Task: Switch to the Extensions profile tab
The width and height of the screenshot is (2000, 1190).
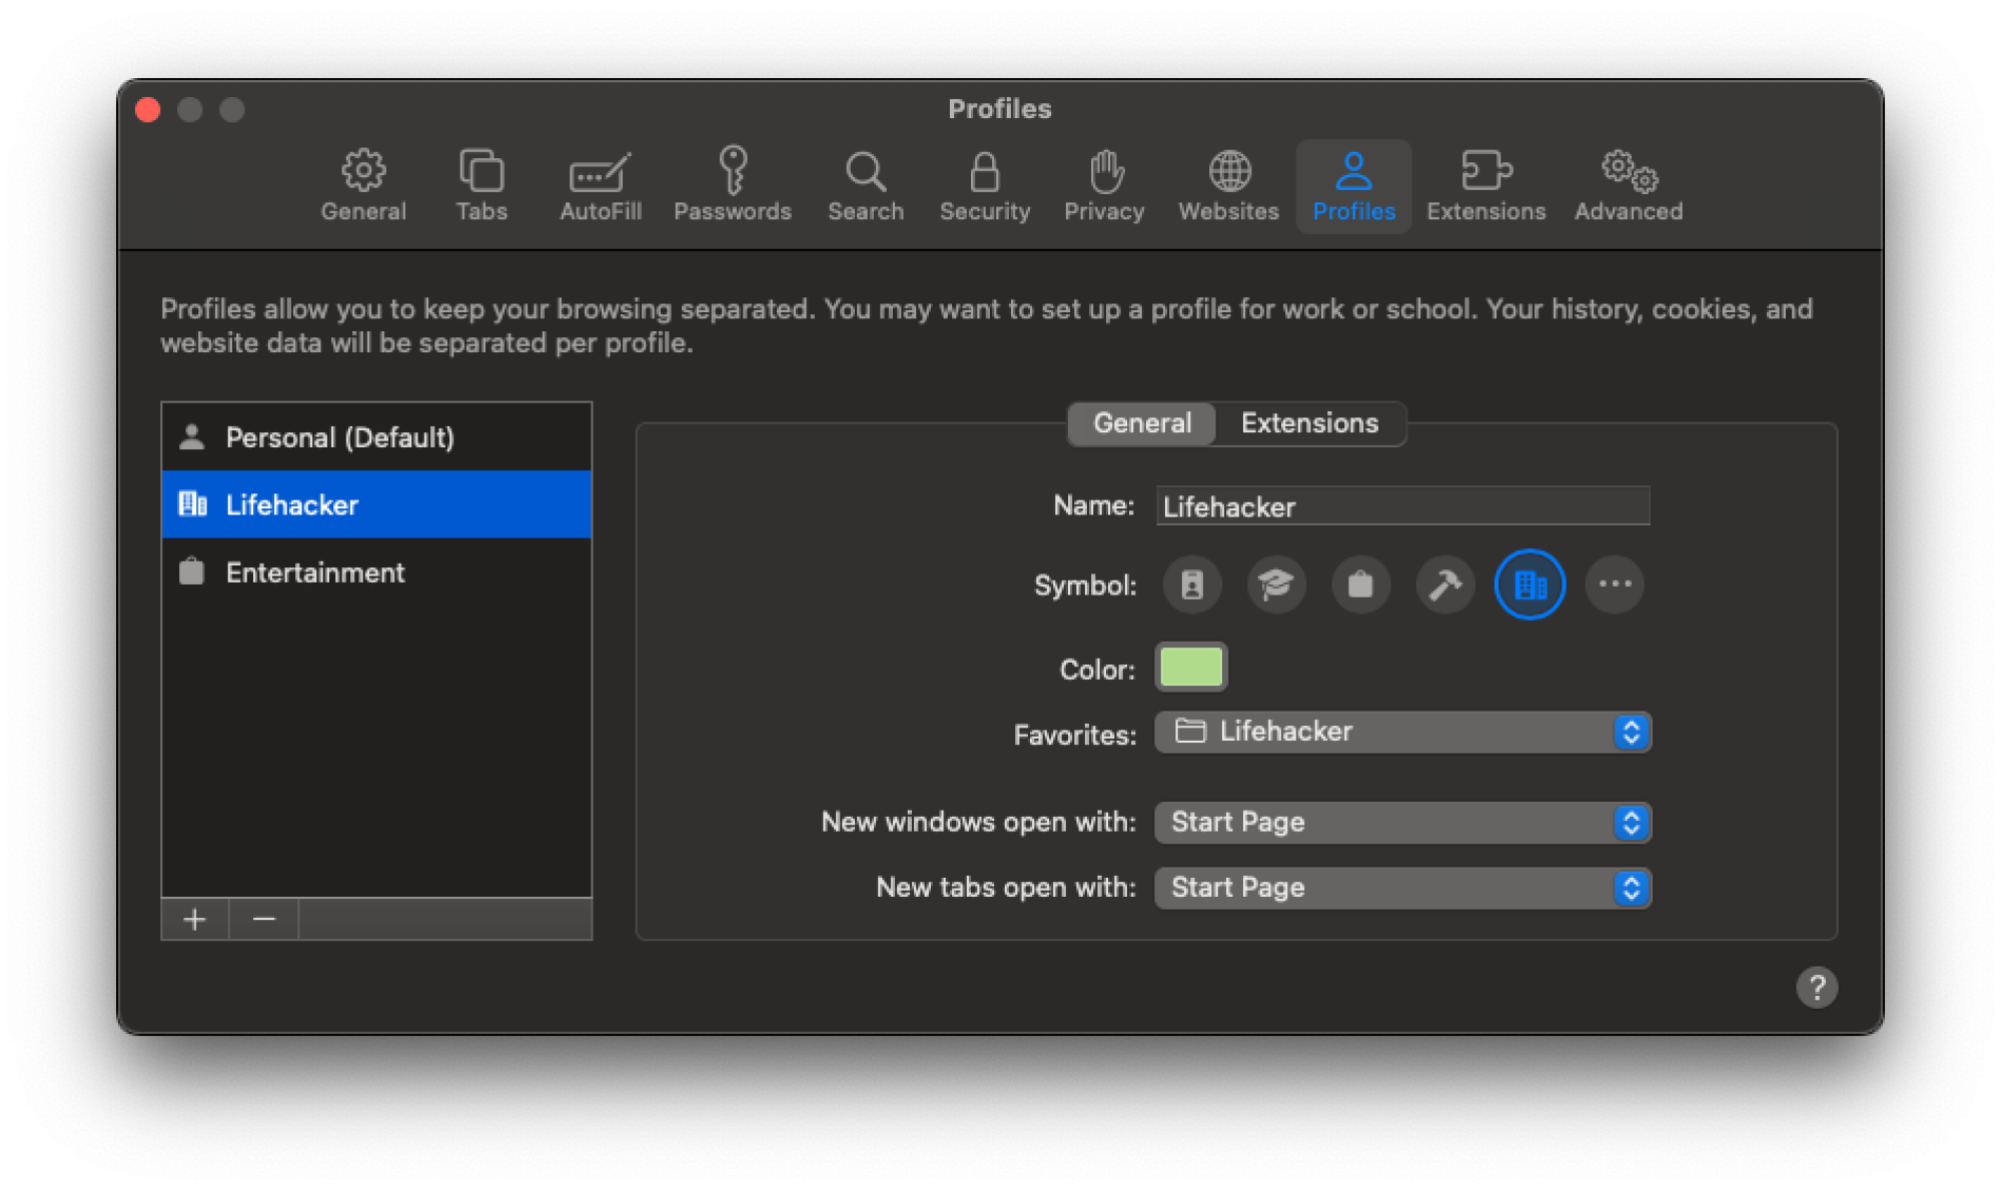Action: click(x=1307, y=422)
